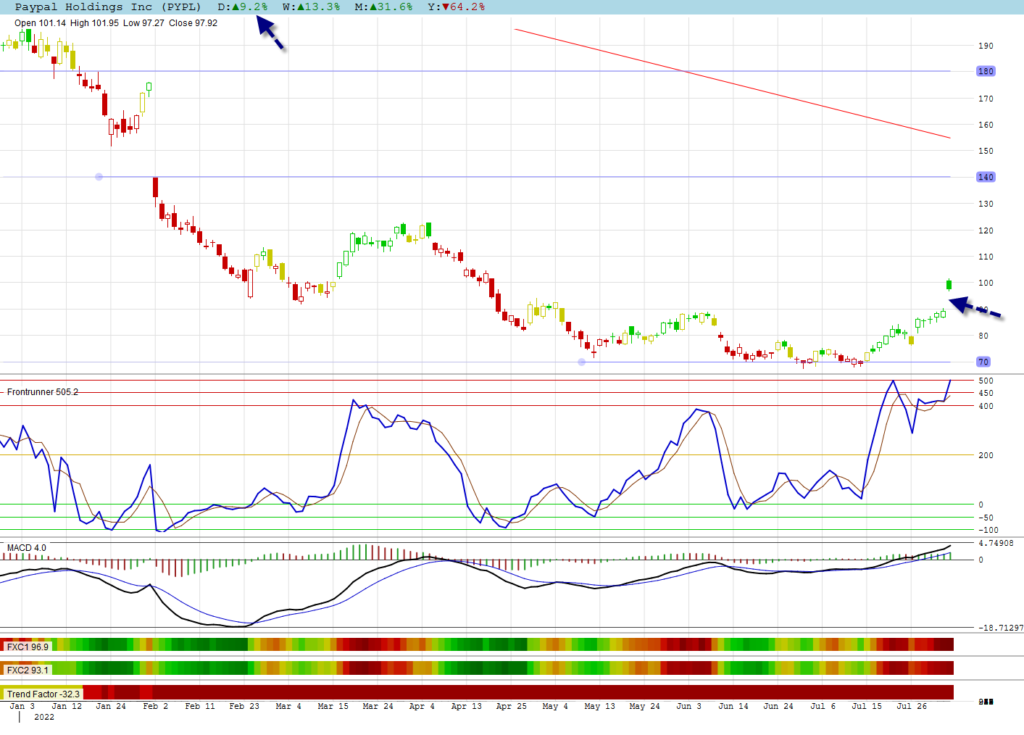Viewport: 1024px width, 735px height.
Task: Select the Jul 15 date on the time axis
Action: coord(867,706)
